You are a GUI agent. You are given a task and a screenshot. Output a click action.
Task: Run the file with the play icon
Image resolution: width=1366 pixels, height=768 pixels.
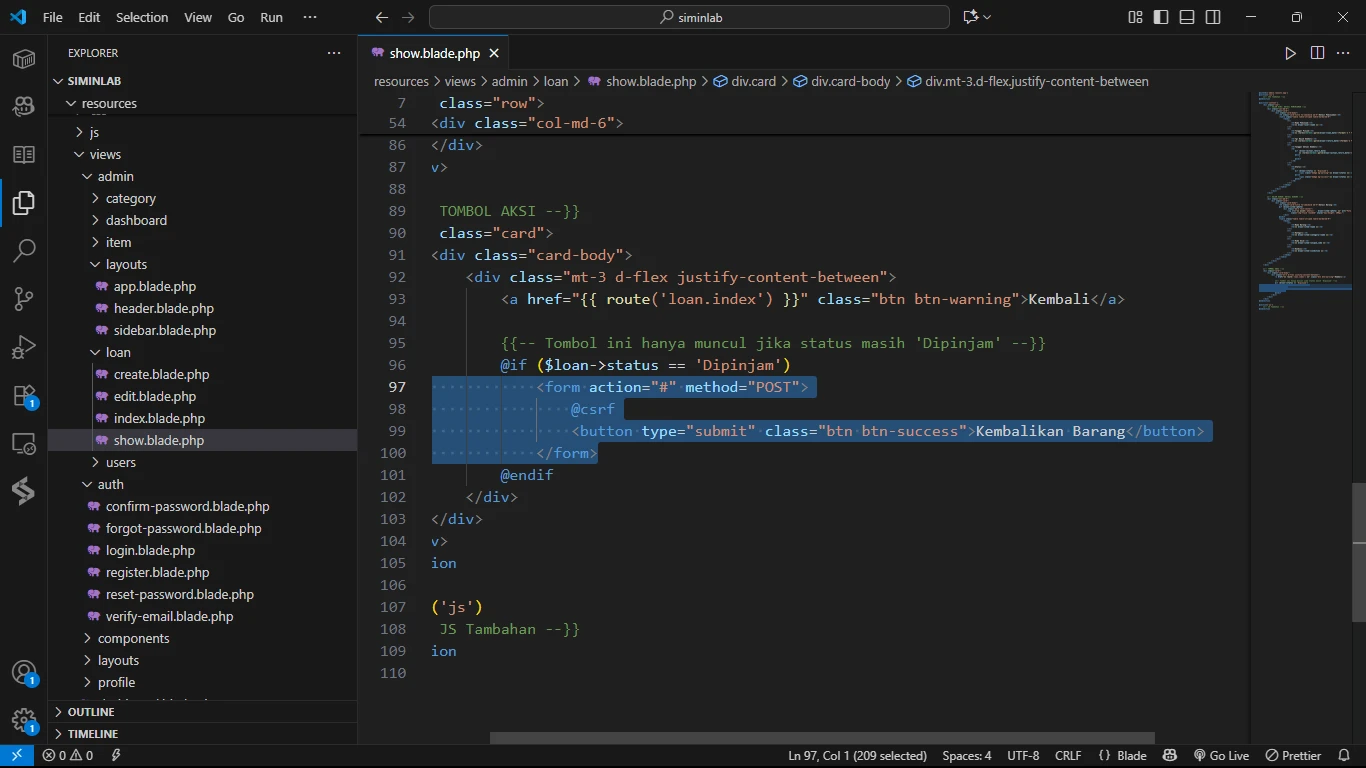[x=1290, y=53]
